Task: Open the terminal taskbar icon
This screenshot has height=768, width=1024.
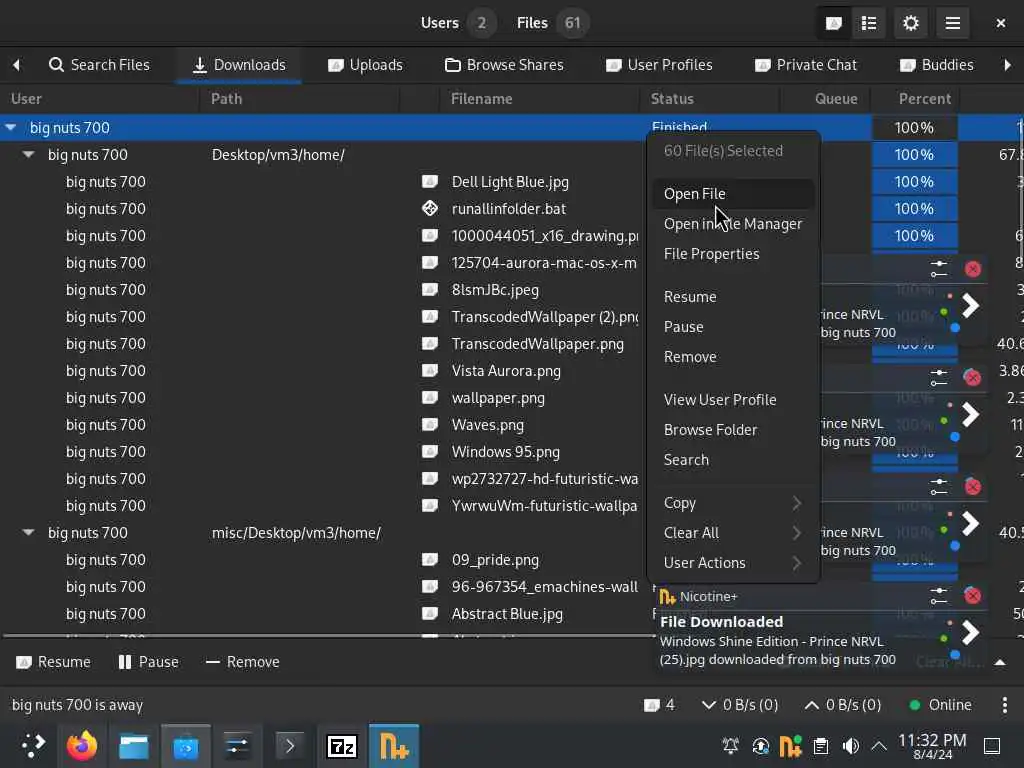Action: [289, 746]
